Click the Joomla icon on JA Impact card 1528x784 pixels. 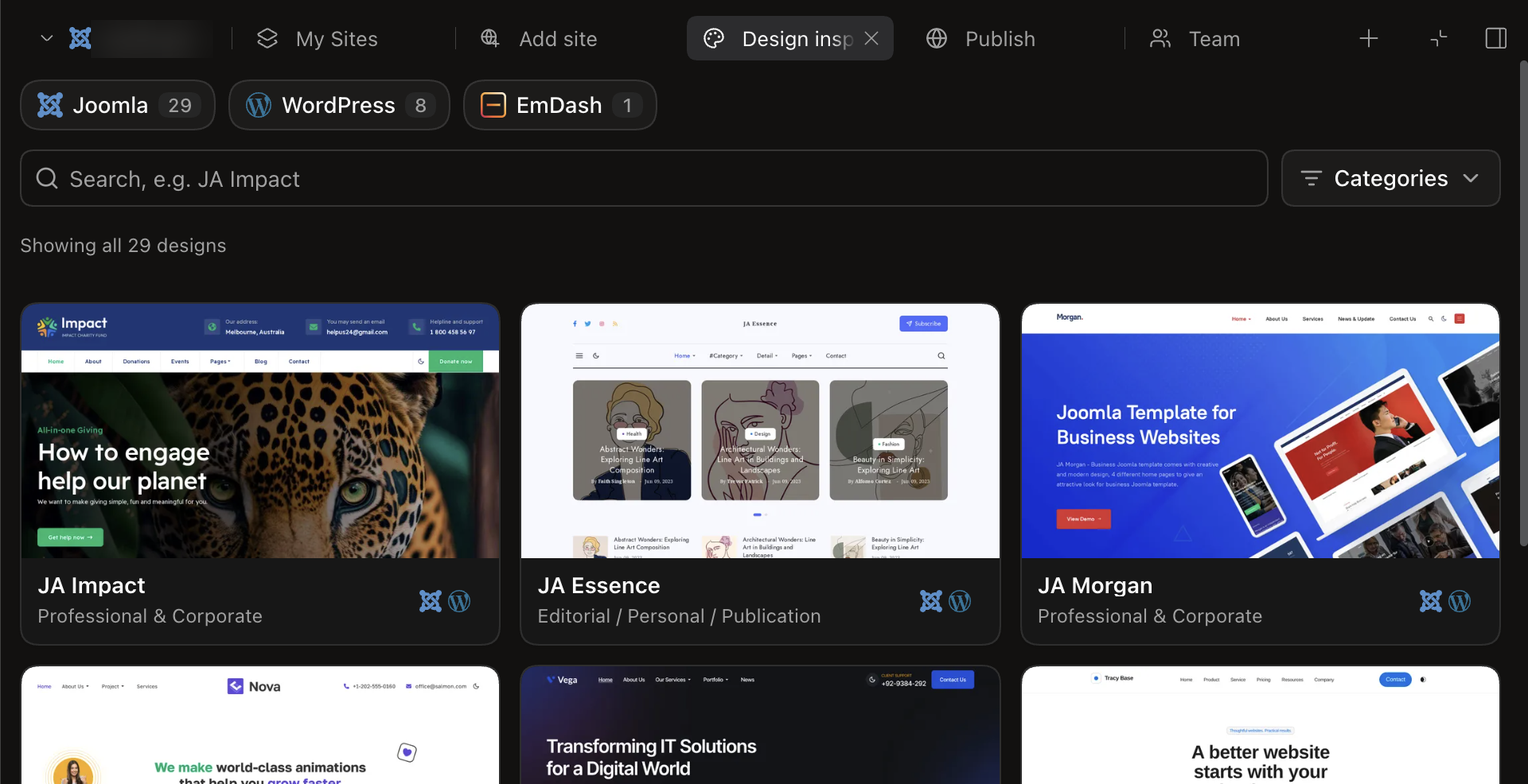click(x=430, y=600)
